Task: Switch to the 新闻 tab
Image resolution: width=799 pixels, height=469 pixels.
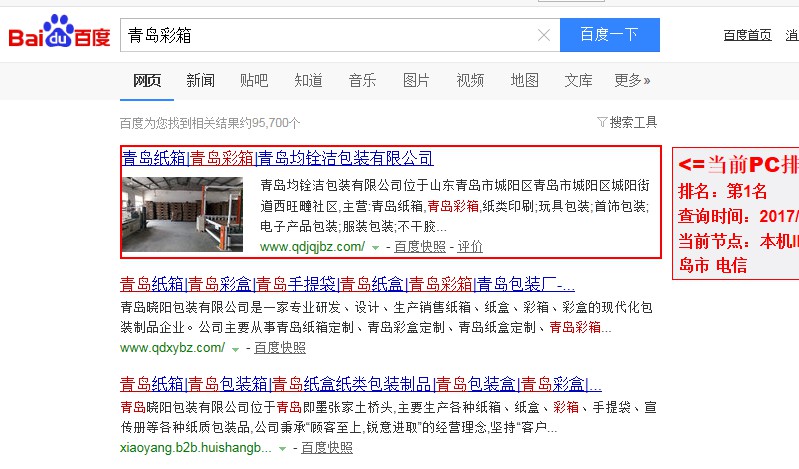Action: (200, 80)
